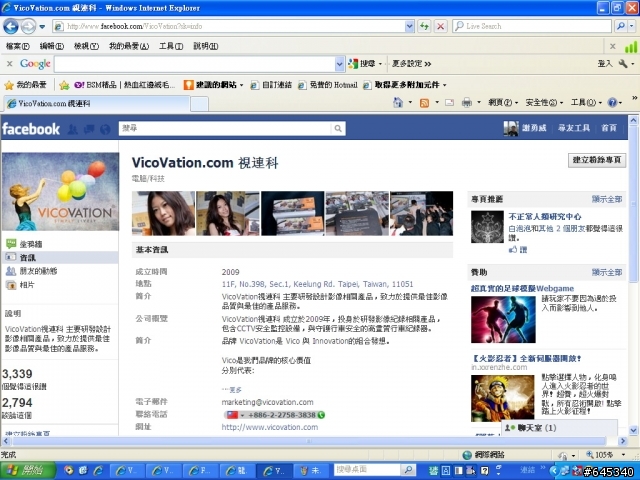Click the Keelung Rd. address link
This screenshot has width=640, height=480.
[317, 284]
